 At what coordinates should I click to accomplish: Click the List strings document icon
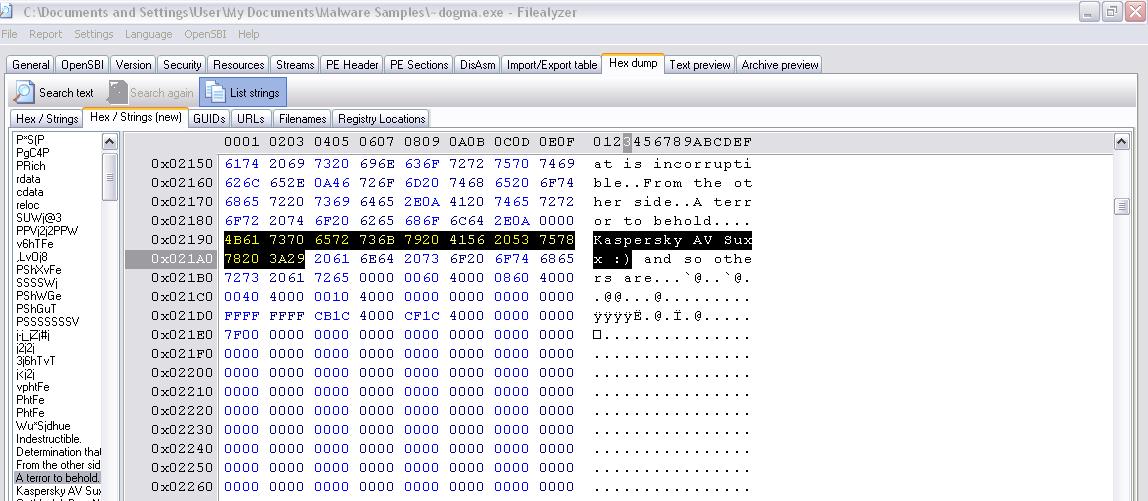pos(215,92)
